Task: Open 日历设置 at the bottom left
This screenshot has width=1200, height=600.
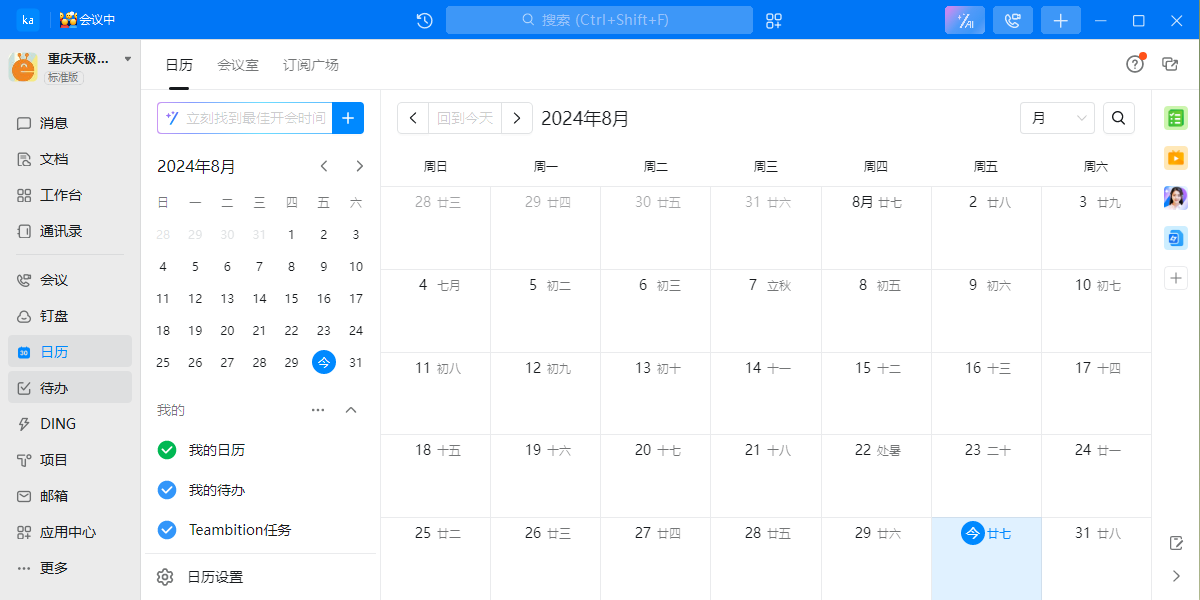Action: (x=217, y=576)
